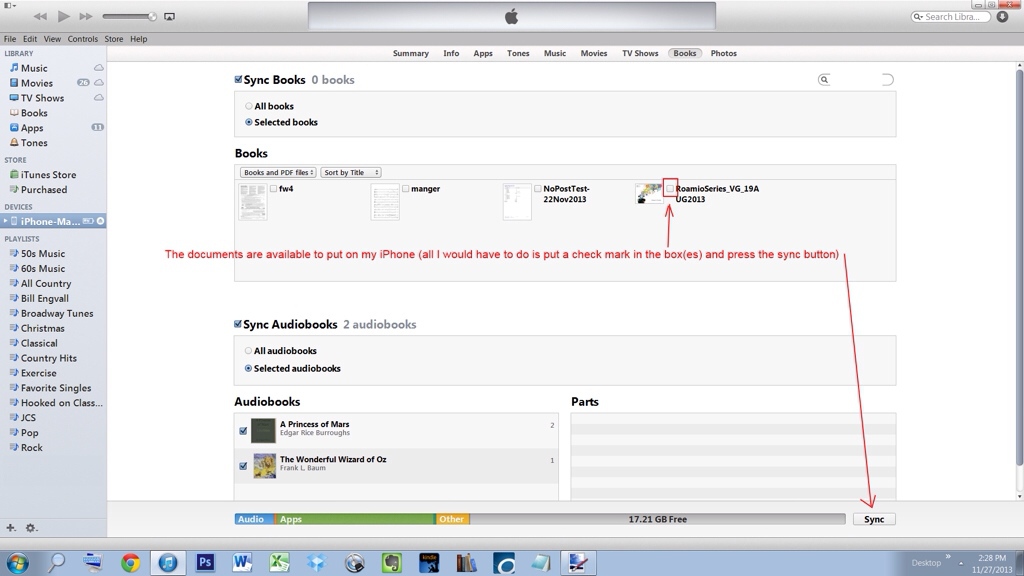Viewport: 1024px width, 576px height.
Task: Click the rewind playback button
Action: click(x=40, y=16)
